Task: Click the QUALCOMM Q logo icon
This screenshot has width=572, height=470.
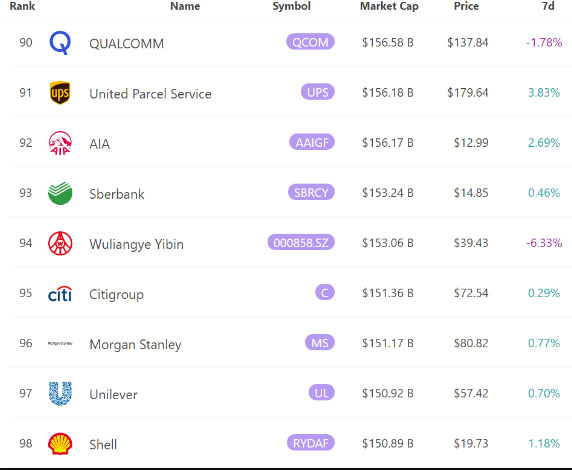Action: click(60, 43)
